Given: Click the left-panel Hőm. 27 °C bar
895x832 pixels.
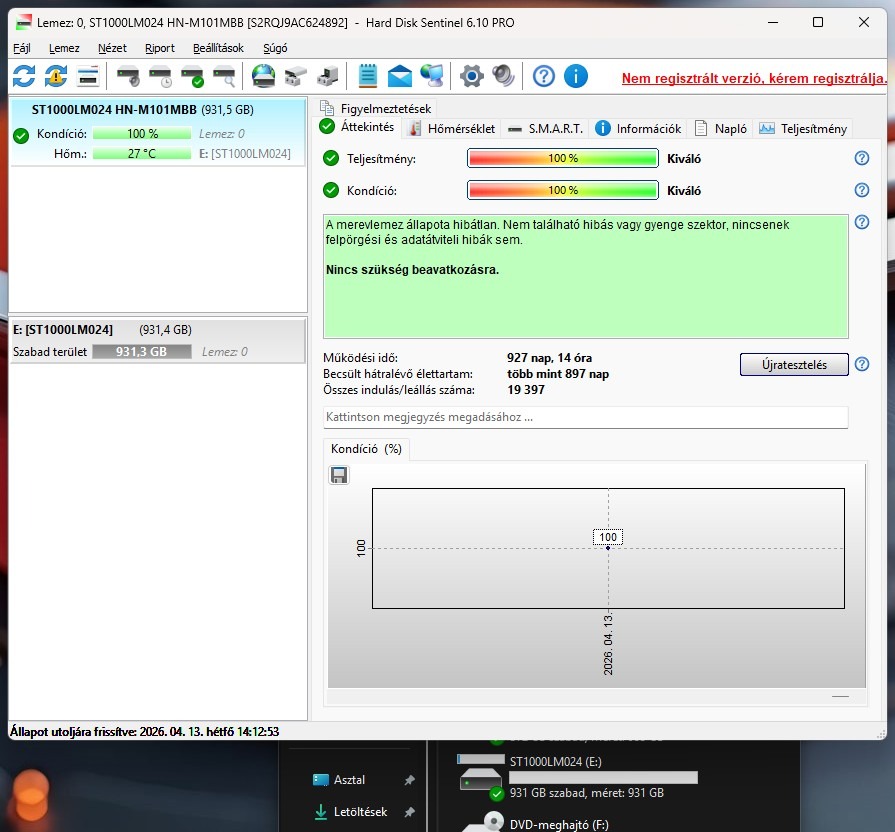Looking at the screenshot, I should [x=142, y=154].
